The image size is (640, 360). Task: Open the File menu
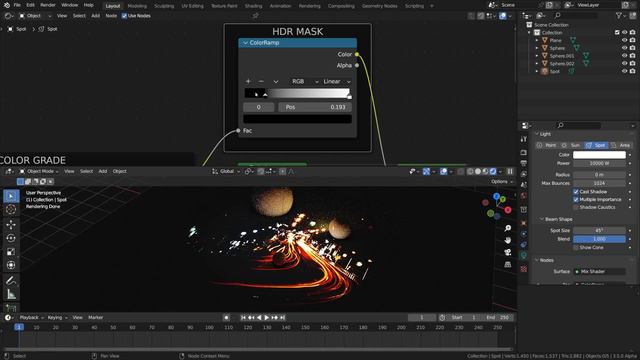pyautogui.click(x=17, y=5)
